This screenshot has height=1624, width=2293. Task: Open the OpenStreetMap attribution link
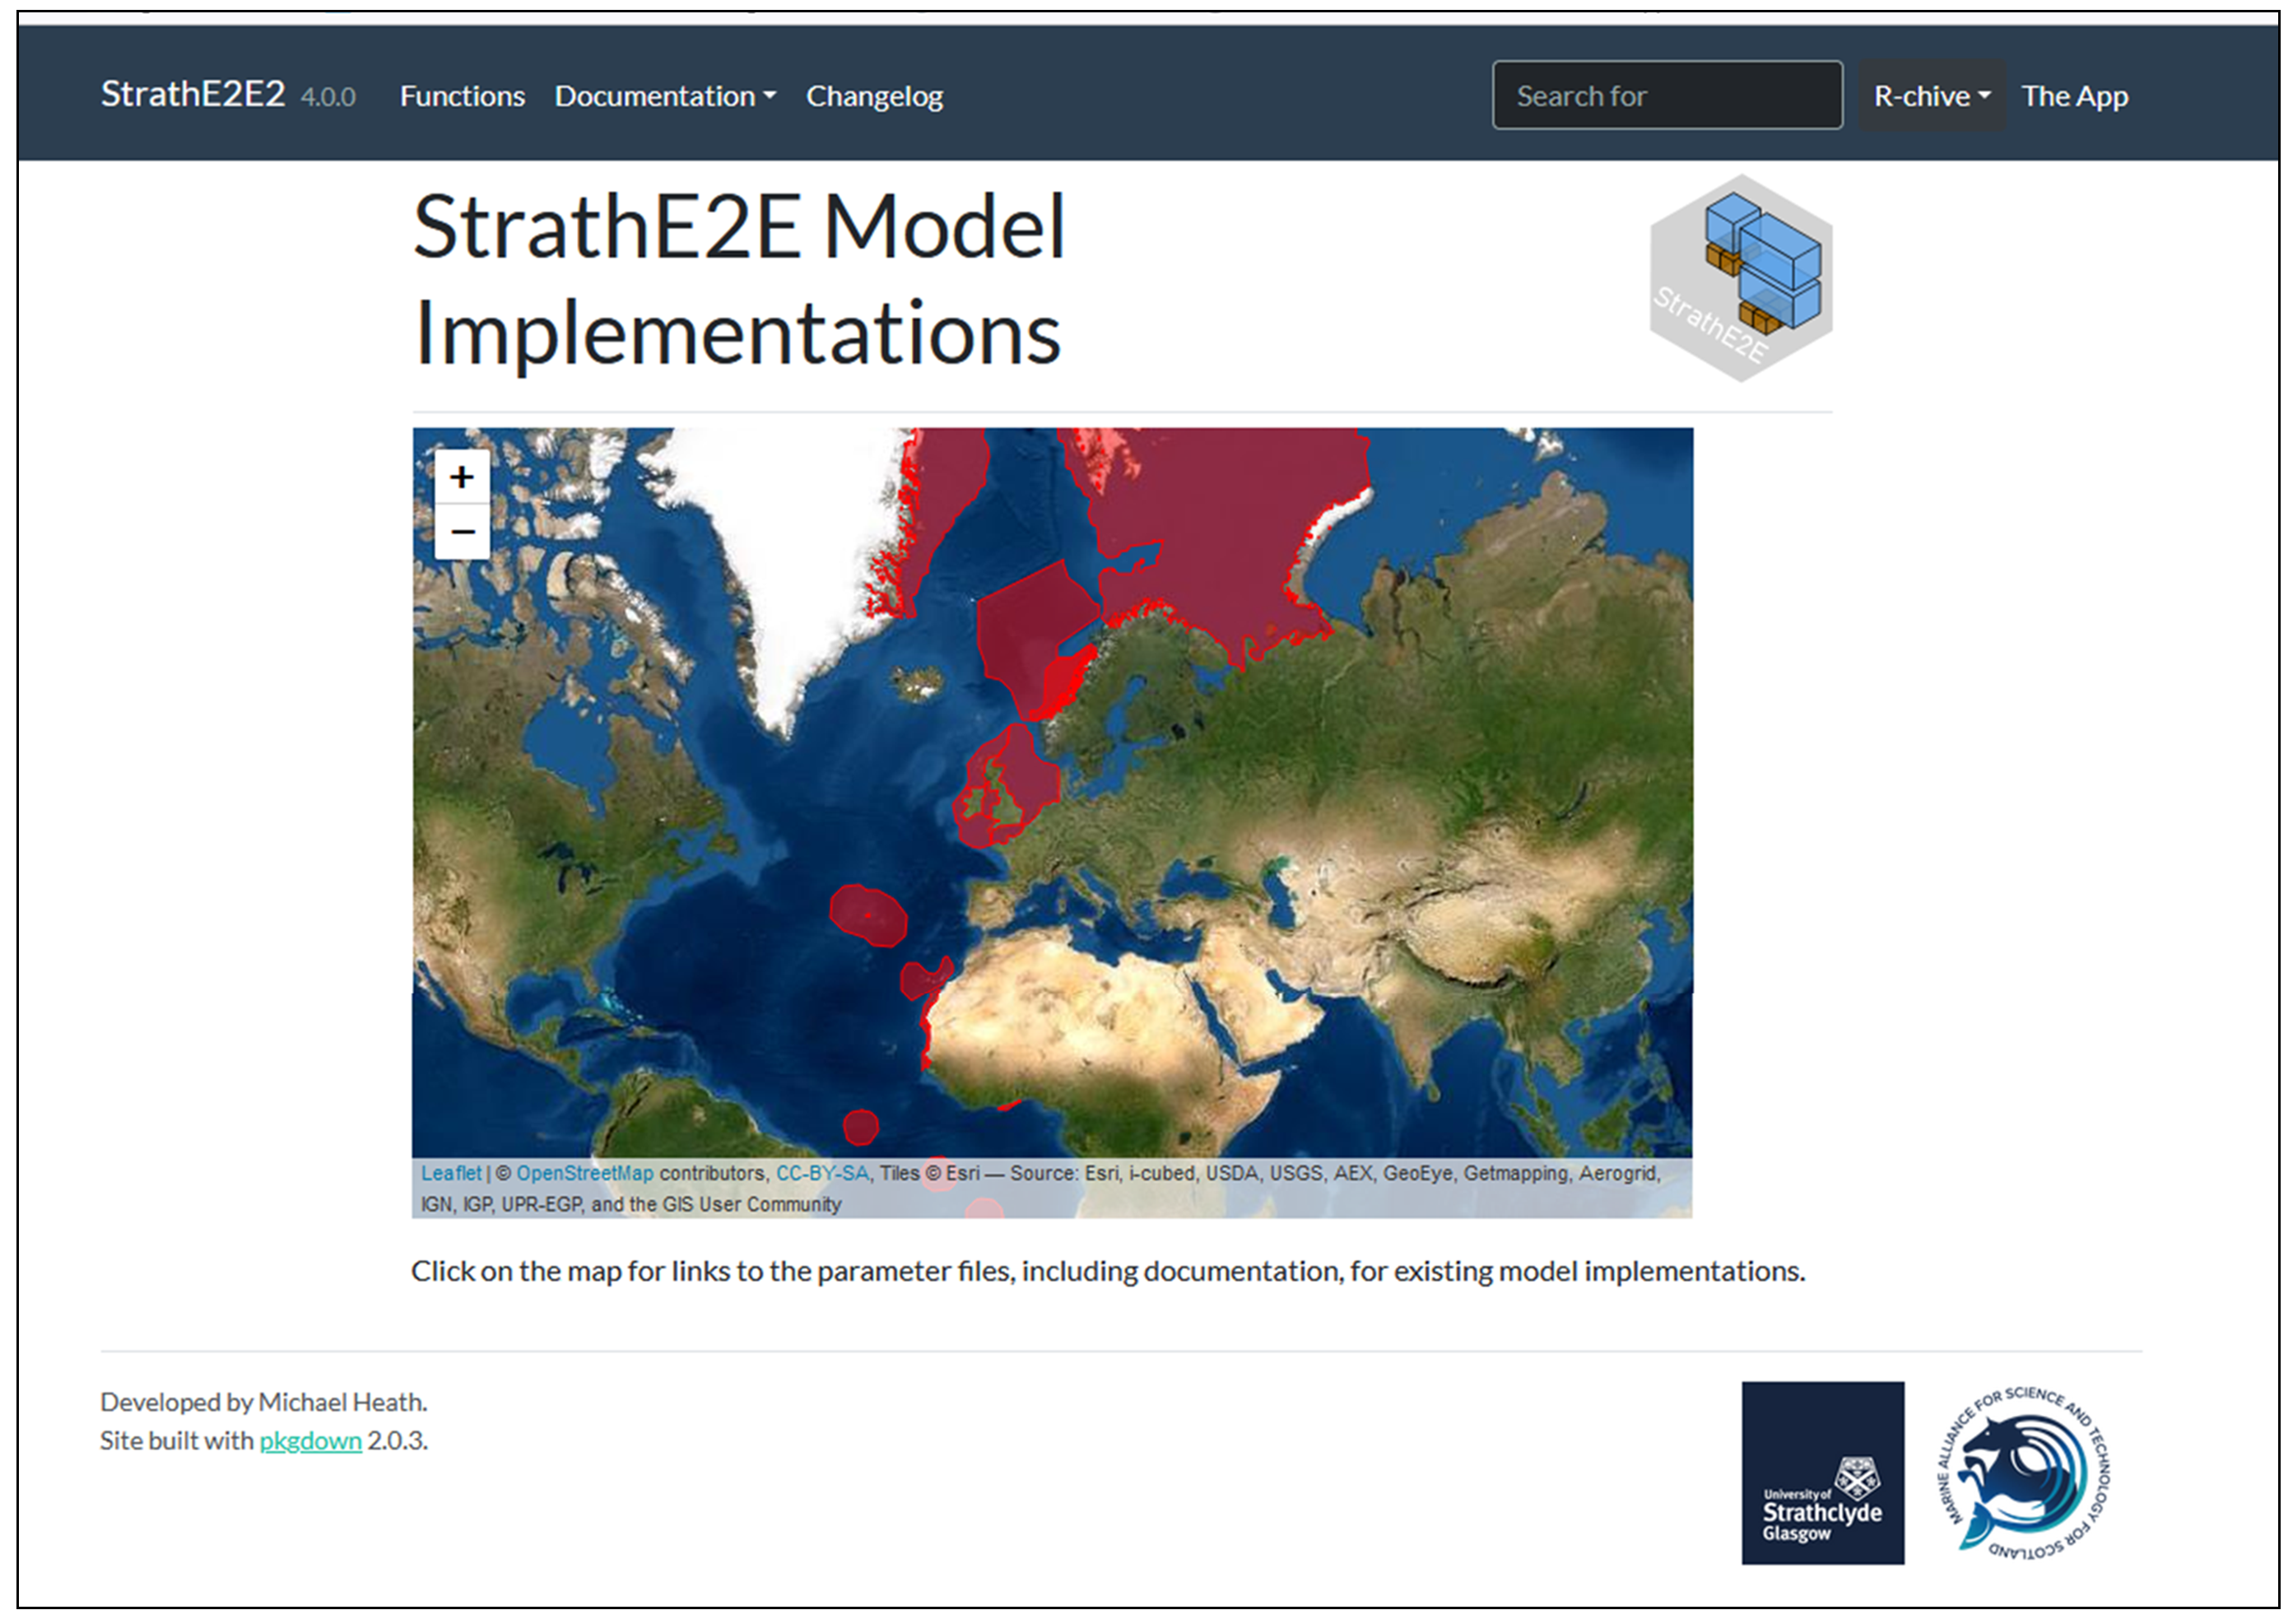point(584,1173)
